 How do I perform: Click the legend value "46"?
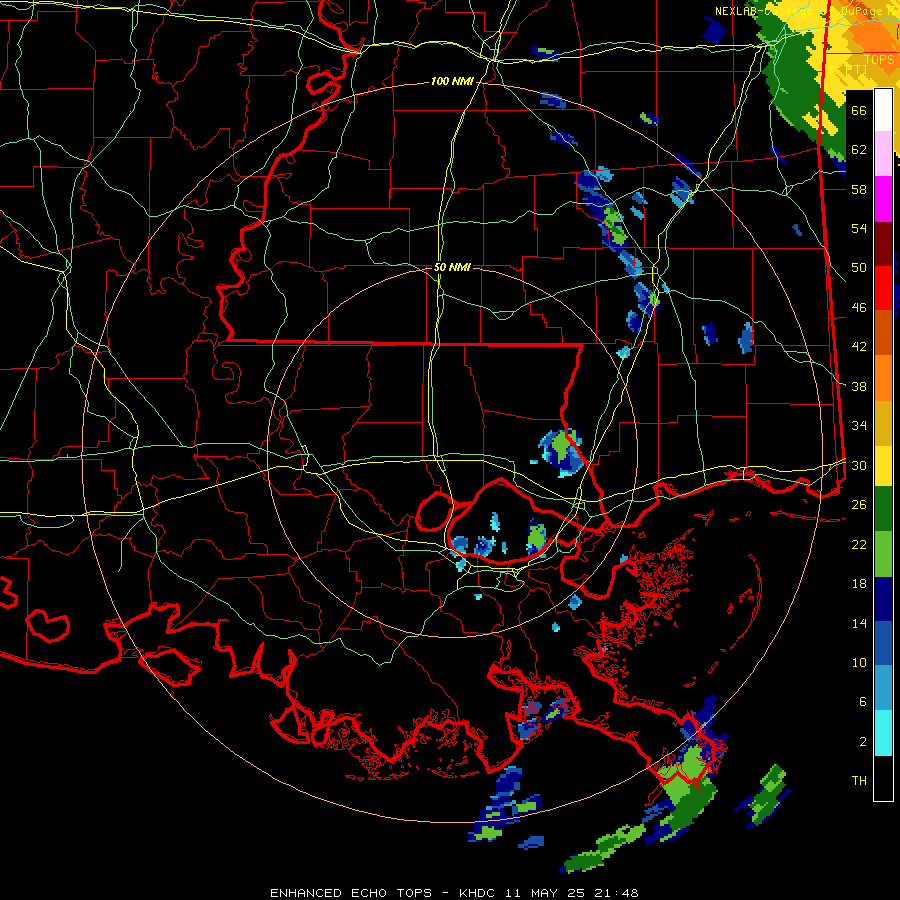click(859, 308)
